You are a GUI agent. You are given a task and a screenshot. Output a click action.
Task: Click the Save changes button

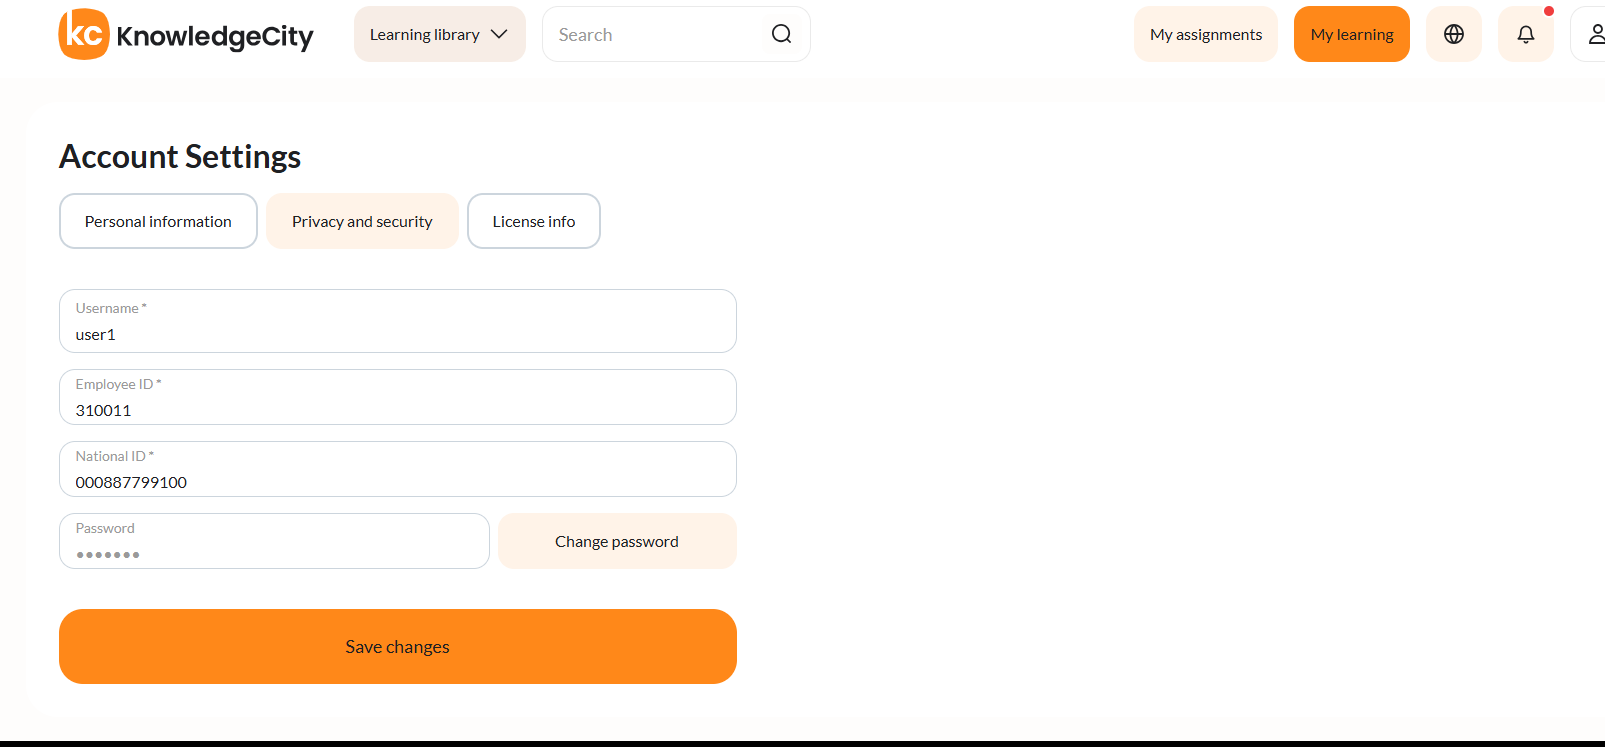[x=398, y=647]
